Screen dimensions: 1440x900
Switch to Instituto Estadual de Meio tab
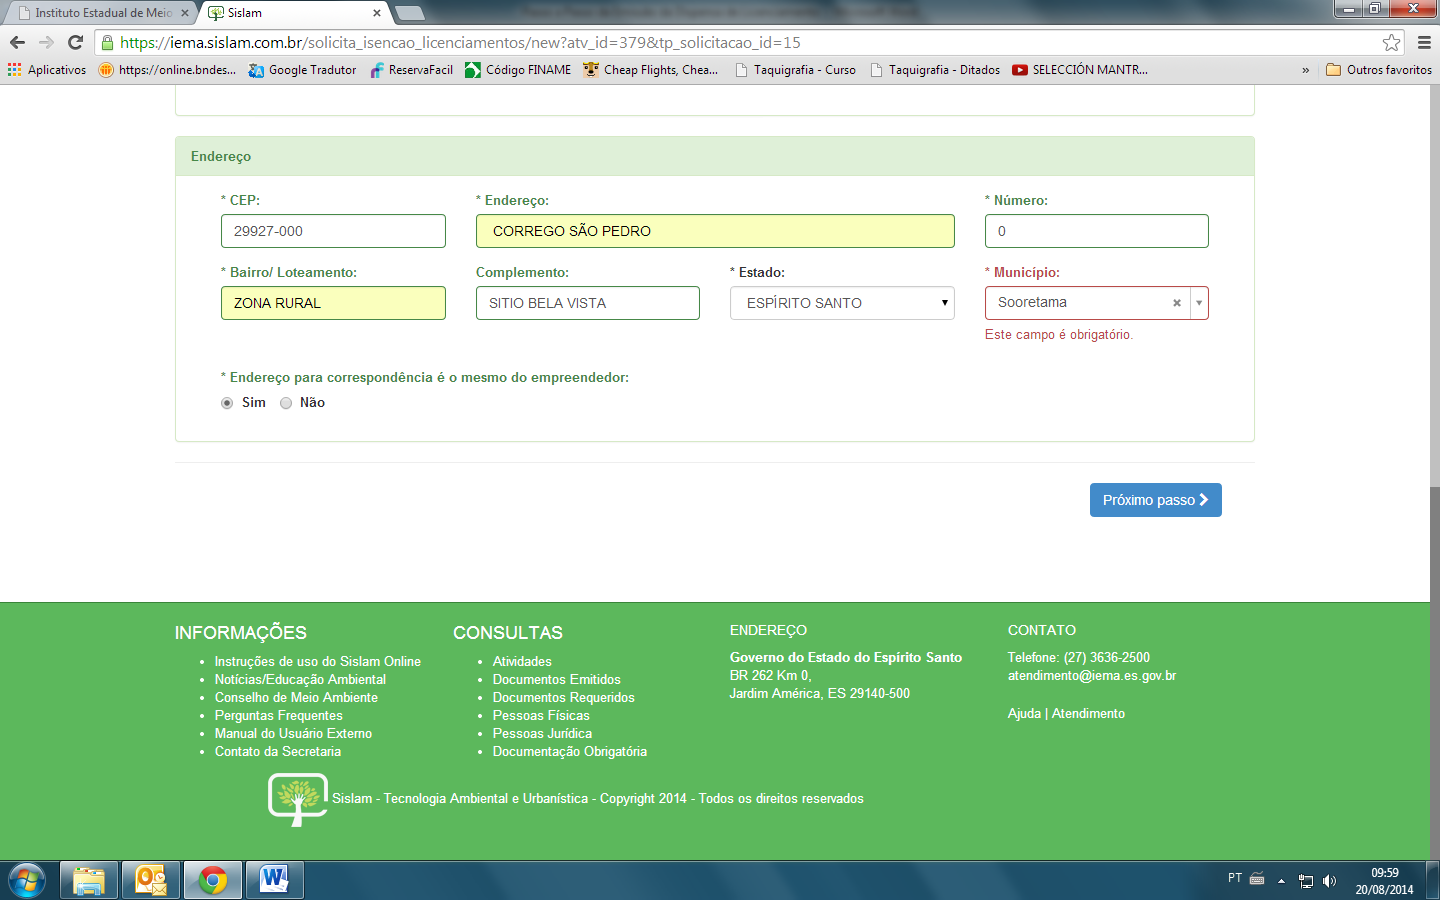(103, 13)
